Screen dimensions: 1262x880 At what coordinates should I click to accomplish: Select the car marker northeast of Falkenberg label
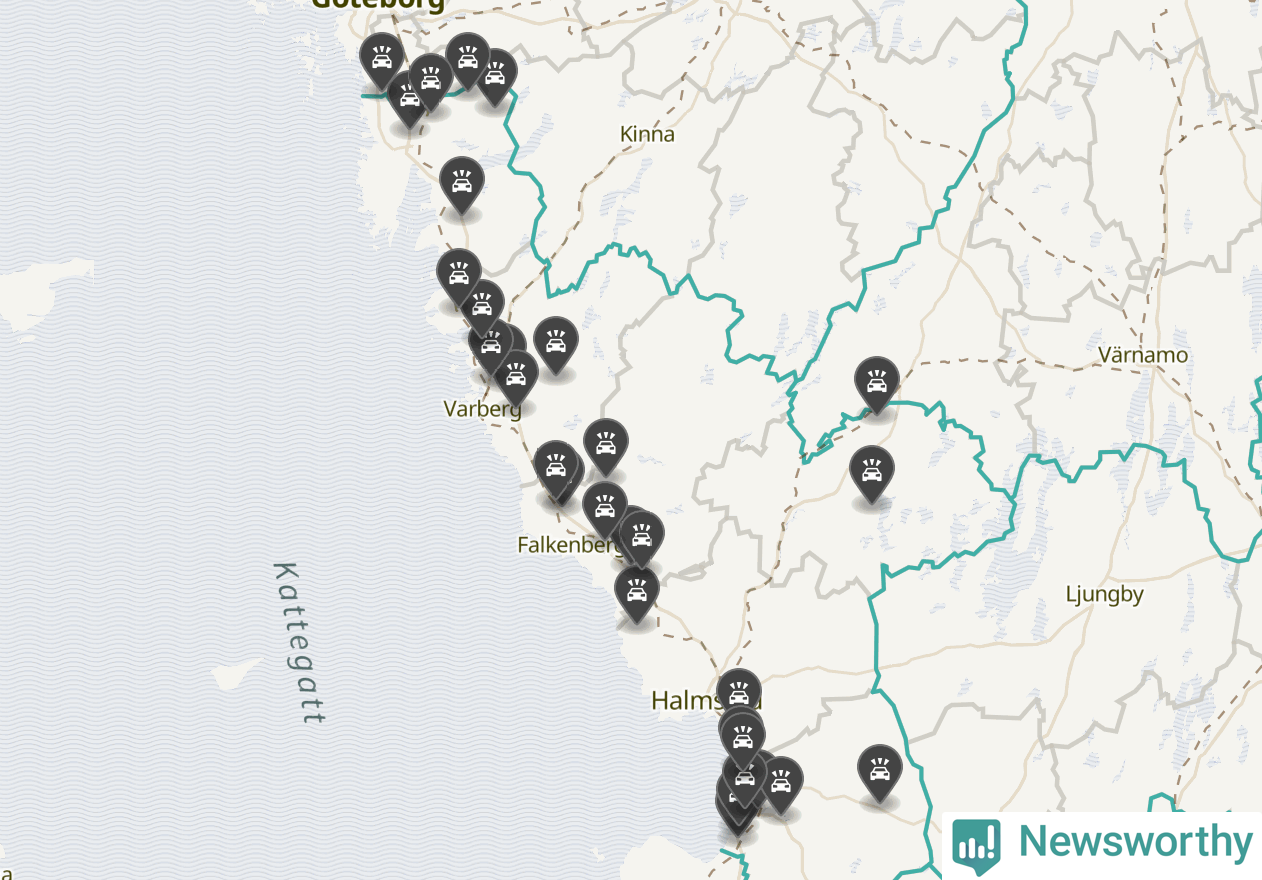pyautogui.click(x=642, y=539)
